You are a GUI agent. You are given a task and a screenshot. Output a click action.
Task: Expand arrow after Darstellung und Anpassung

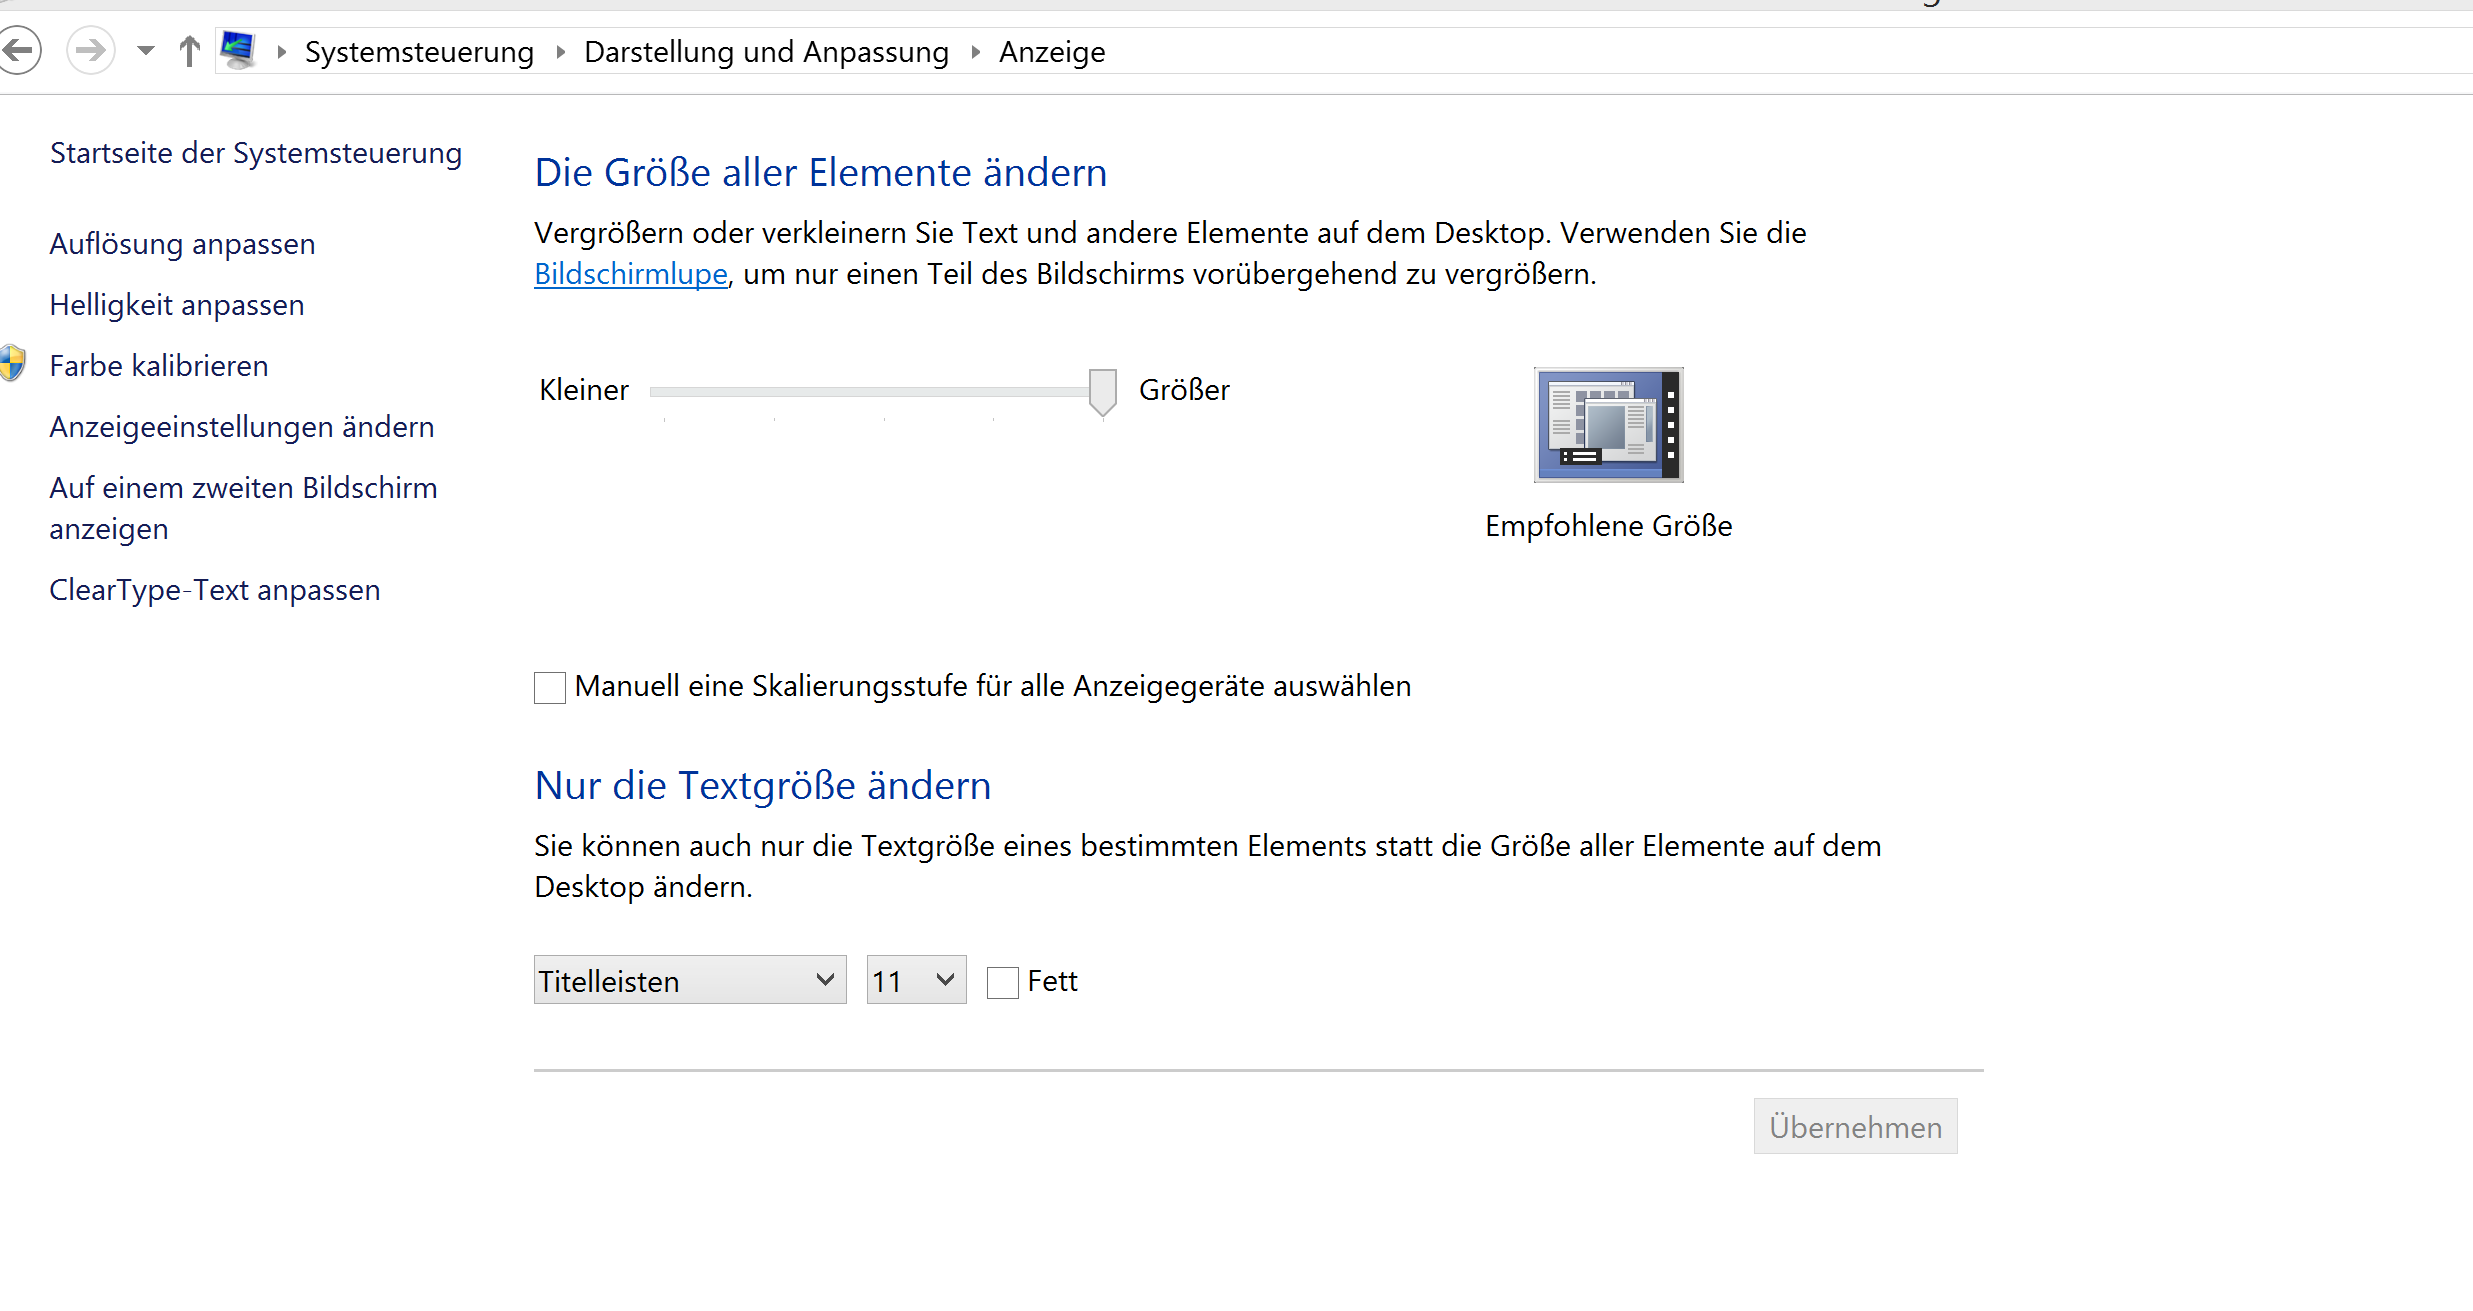[976, 52]
